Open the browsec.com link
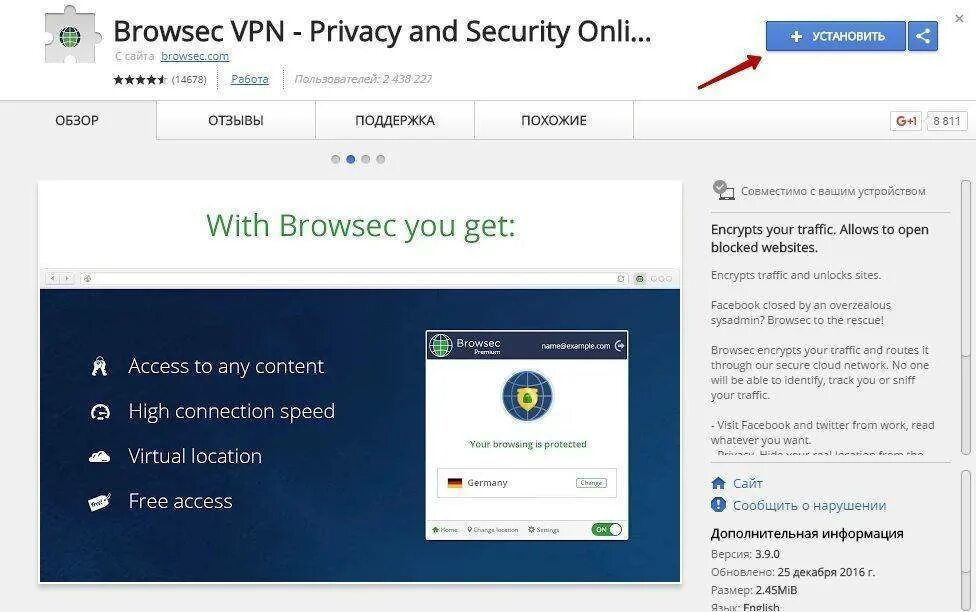 point(195,56)
